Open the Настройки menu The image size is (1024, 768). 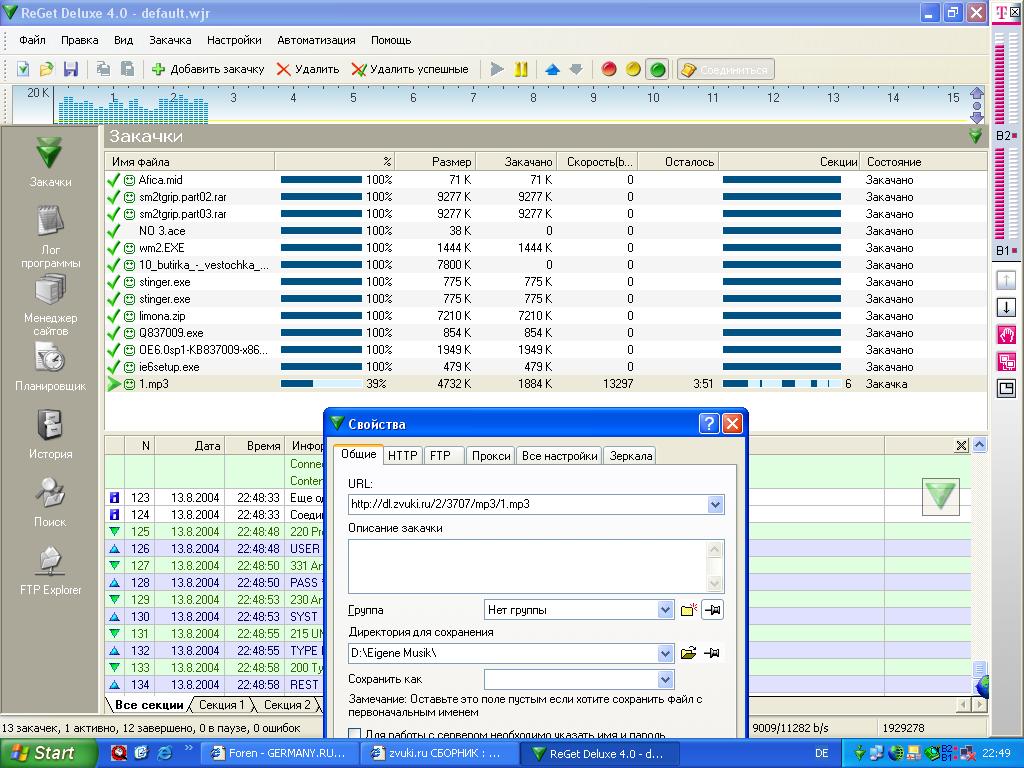click(234, 40)
